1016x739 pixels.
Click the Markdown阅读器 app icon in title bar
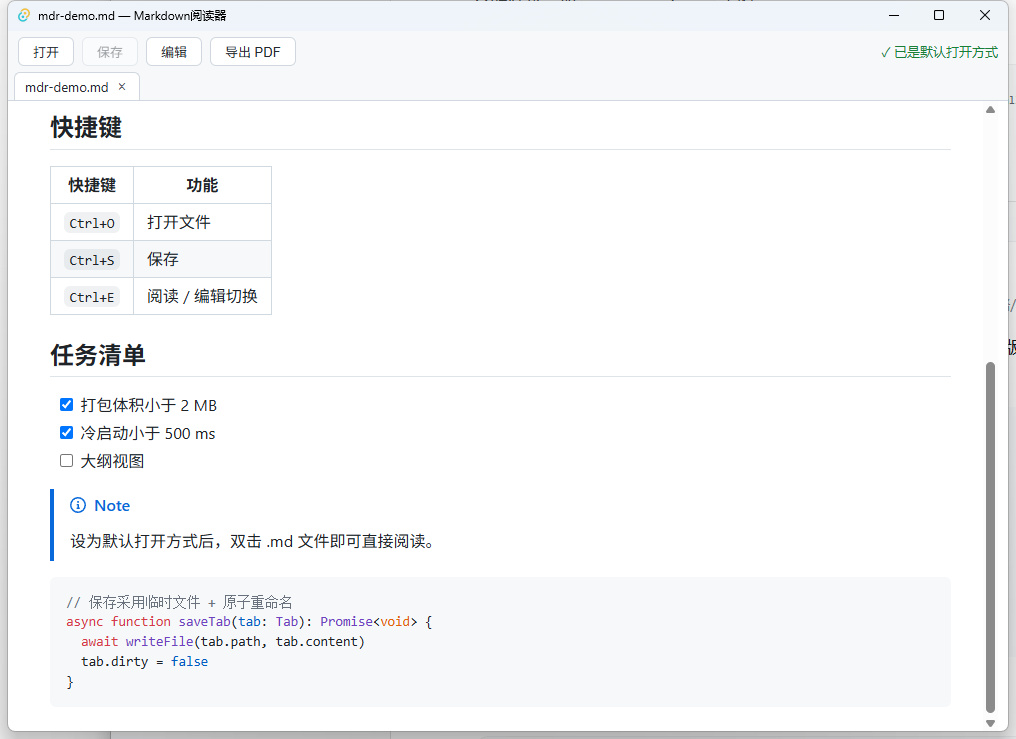pos(24,16)
